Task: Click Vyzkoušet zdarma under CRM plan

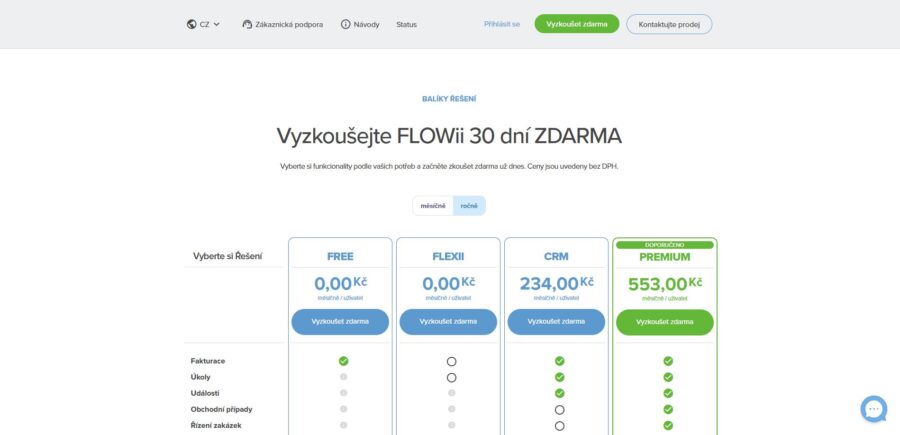Action: pyautogui.click(x=556, y=322)
